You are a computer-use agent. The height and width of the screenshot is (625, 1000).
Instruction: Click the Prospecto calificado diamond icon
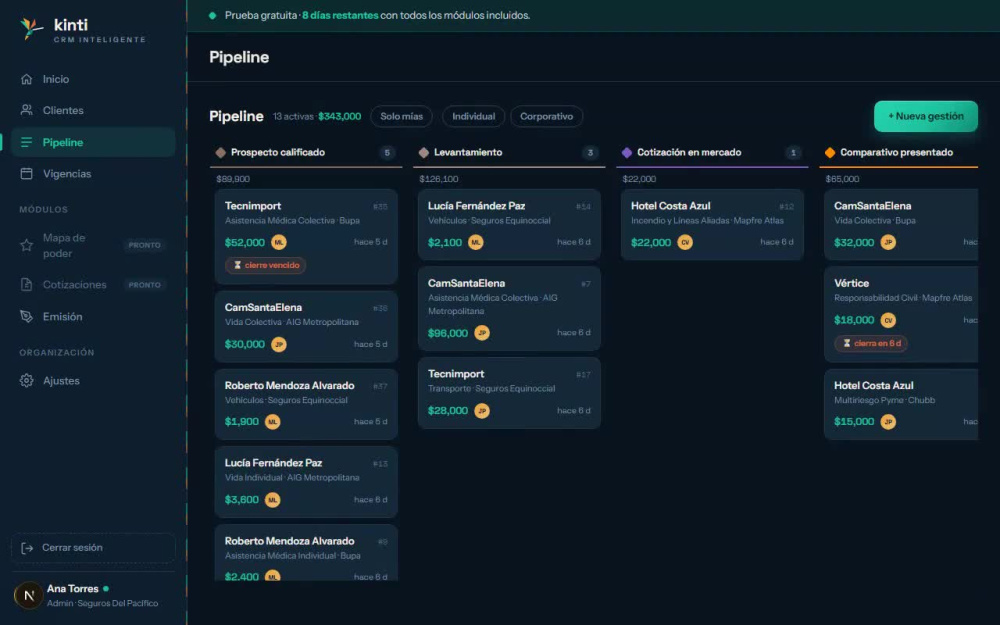[221, 152]
